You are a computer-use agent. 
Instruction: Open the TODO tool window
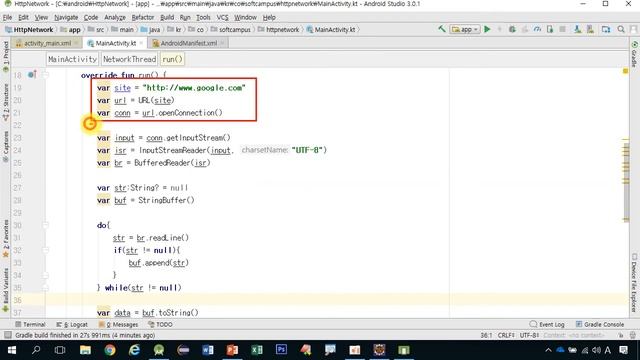click(x=160, y=324)
